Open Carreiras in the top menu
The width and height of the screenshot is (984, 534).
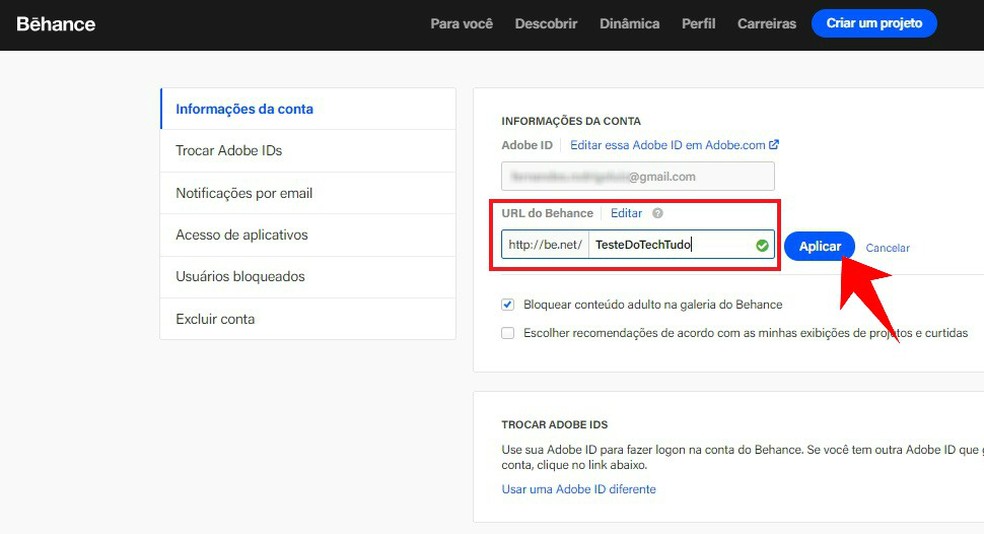click(766, 24)
